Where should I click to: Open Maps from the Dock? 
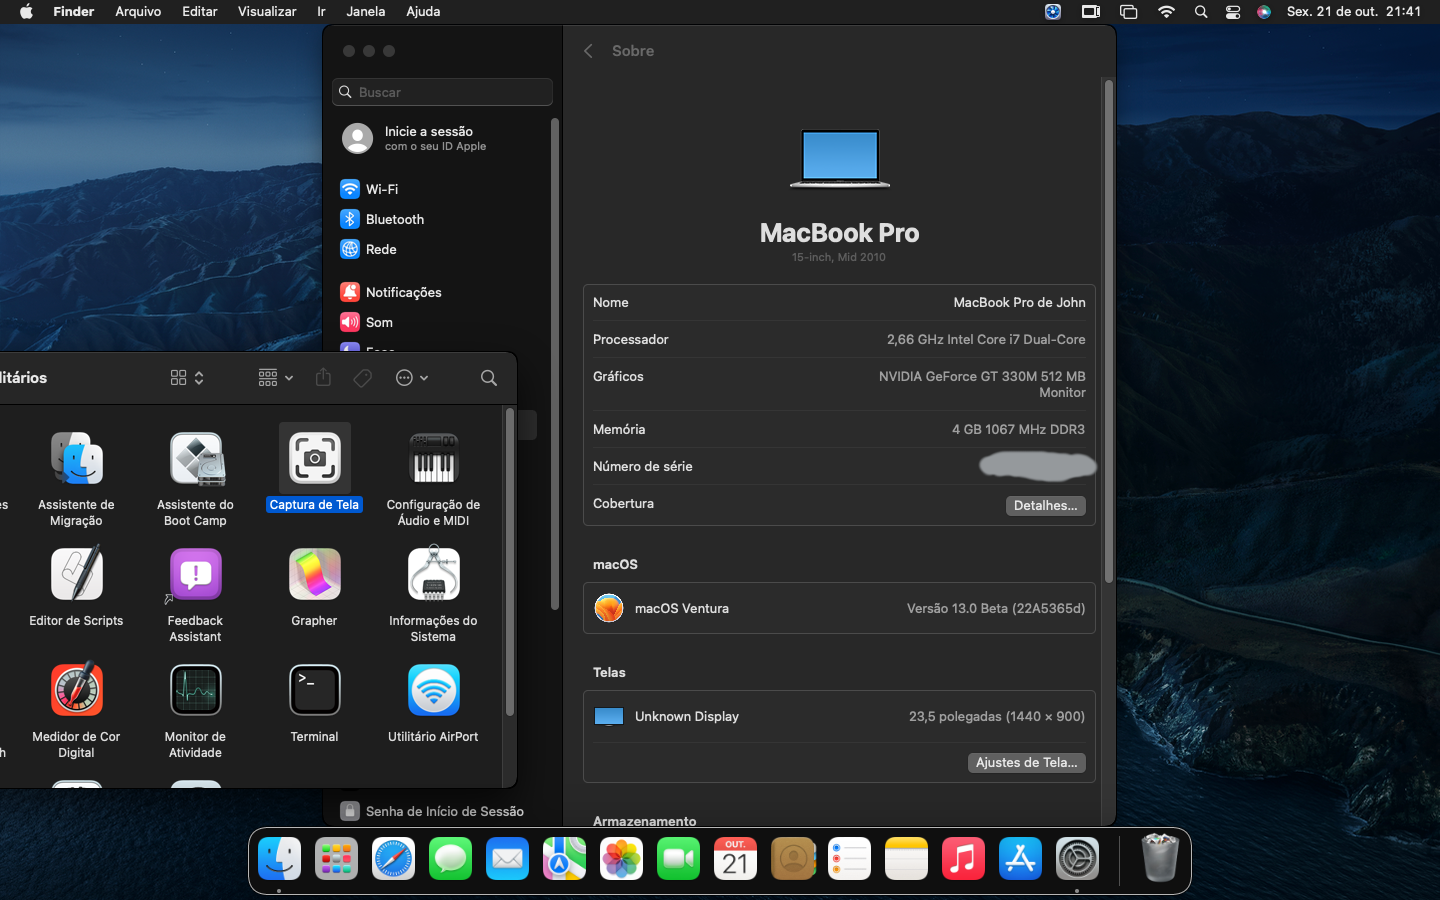[x=564, y=859]
